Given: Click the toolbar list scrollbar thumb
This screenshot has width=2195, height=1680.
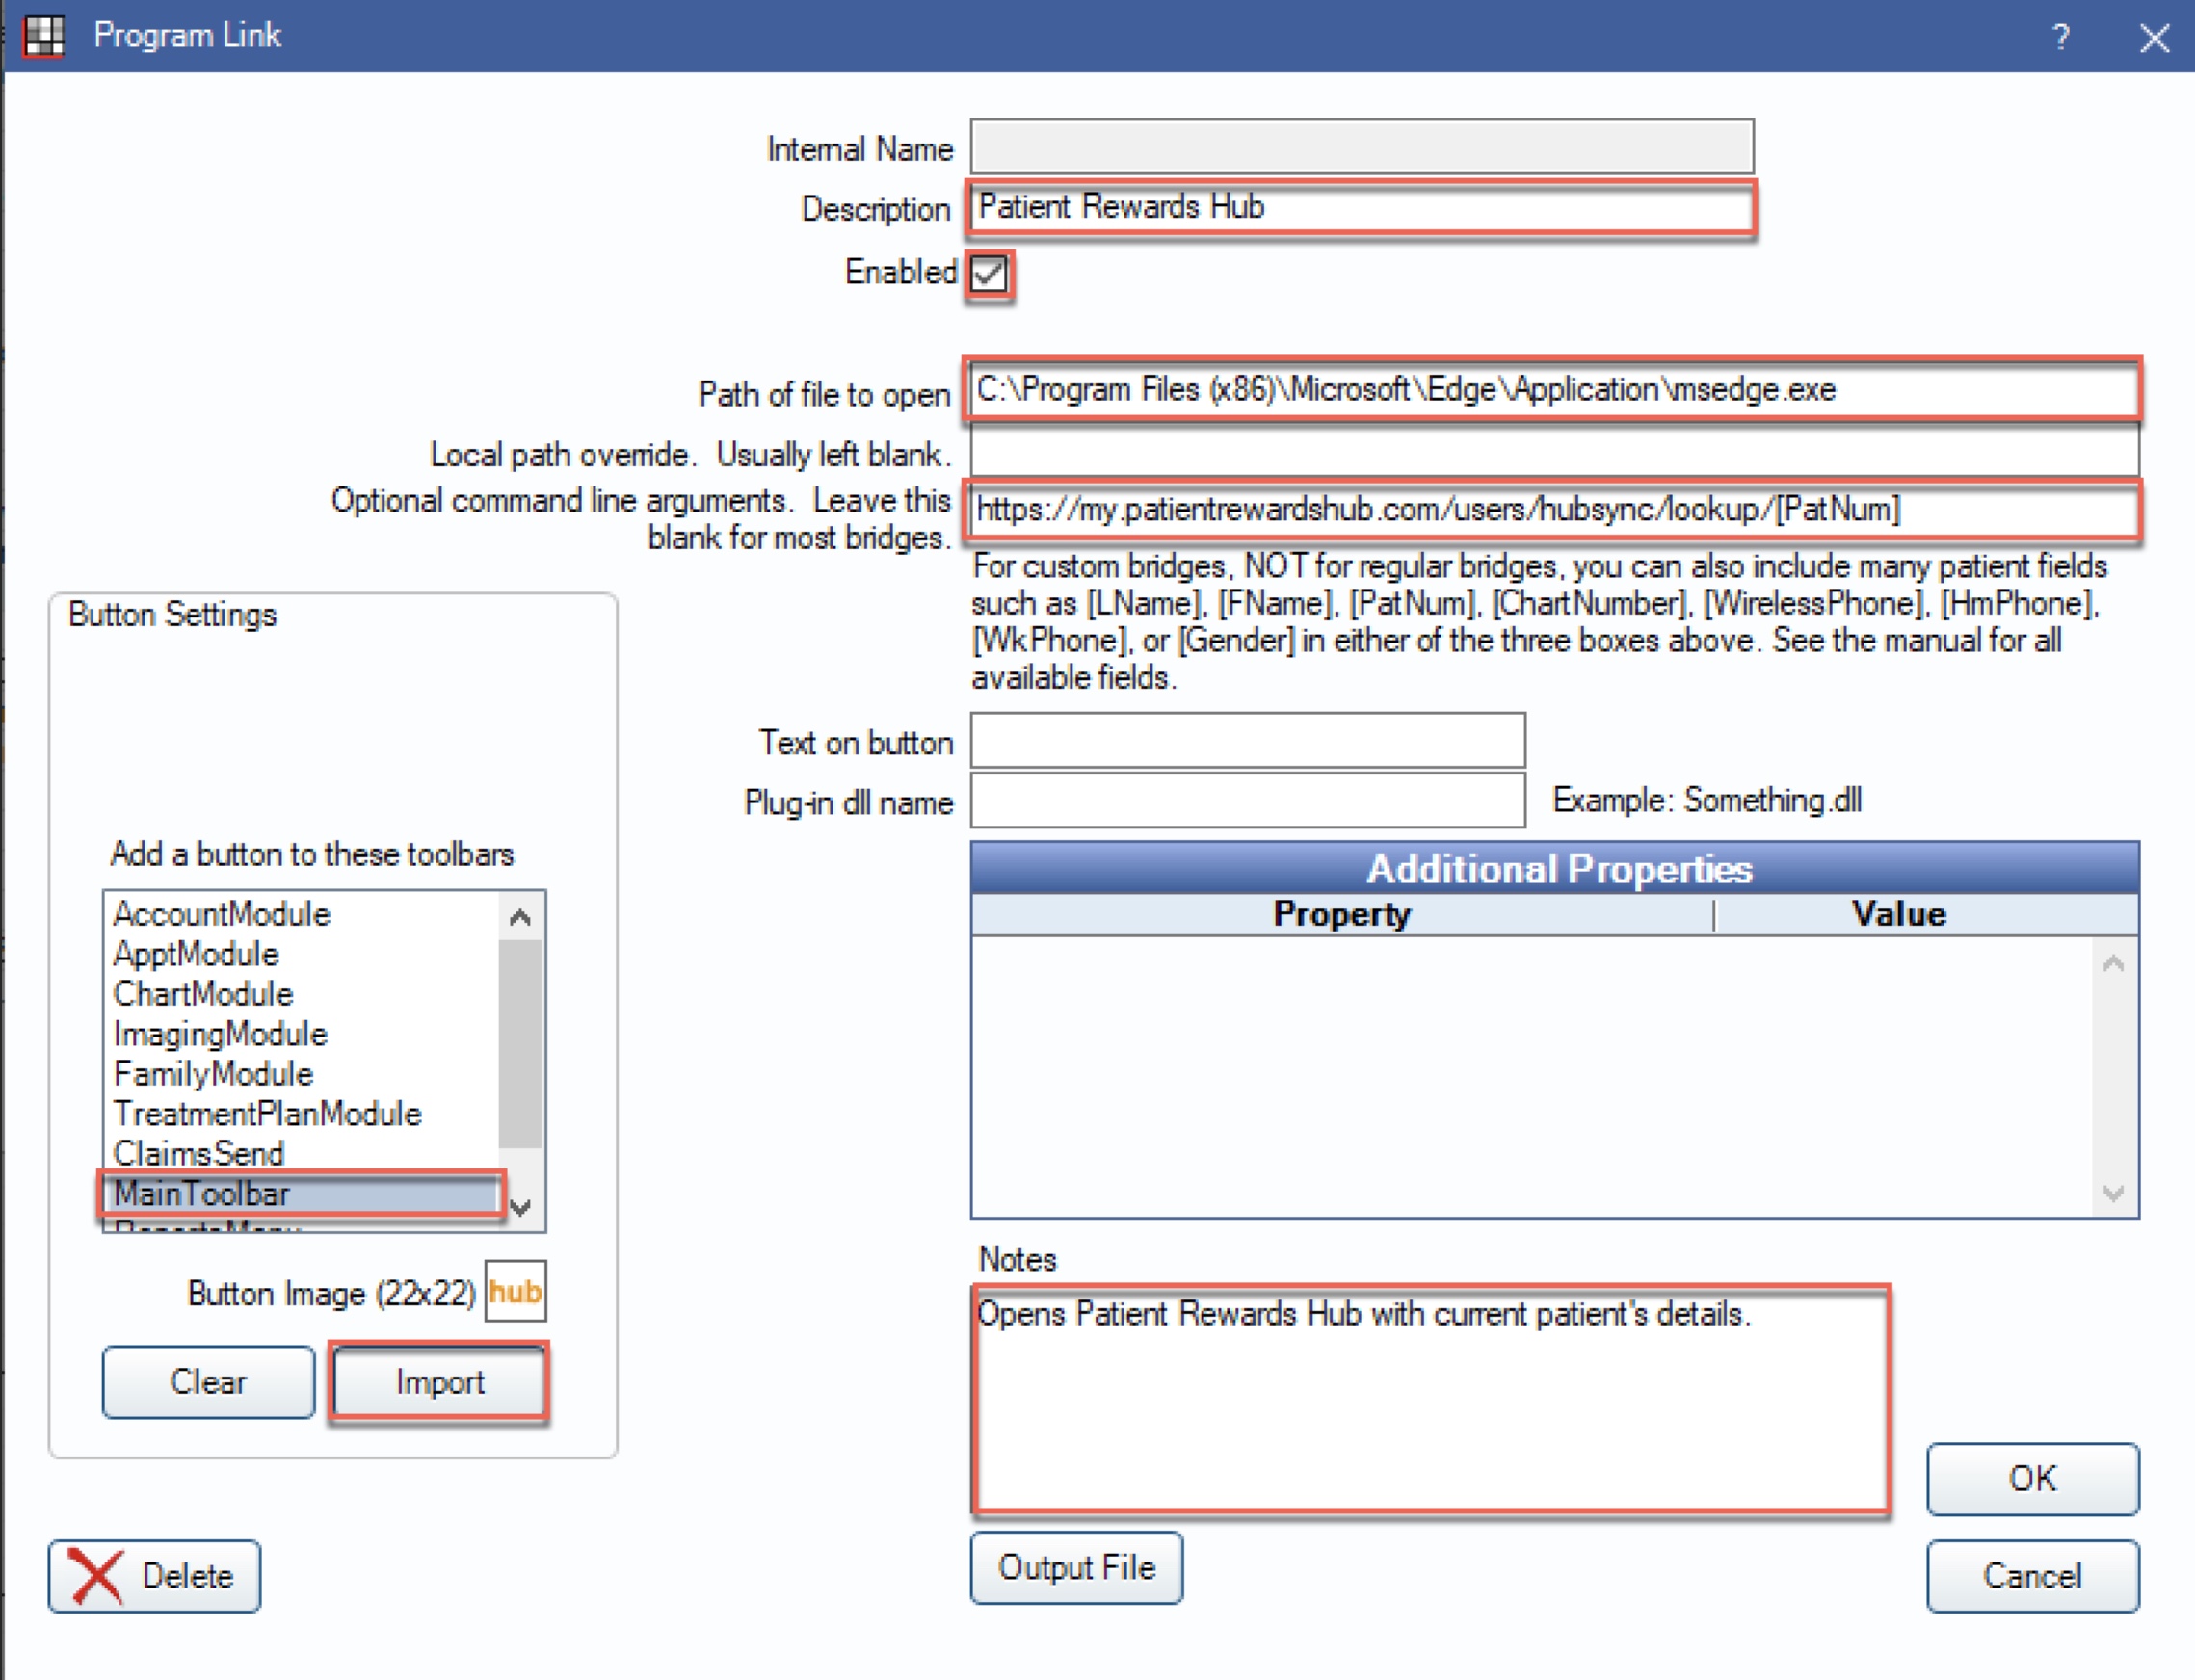Looking at the screenshot, I should coord(520,1043).
